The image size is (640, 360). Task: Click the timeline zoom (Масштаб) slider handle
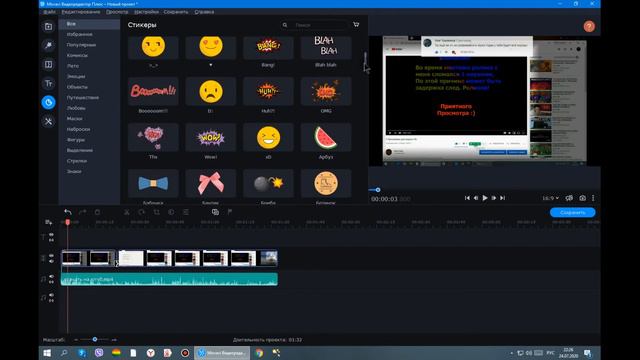95,339
